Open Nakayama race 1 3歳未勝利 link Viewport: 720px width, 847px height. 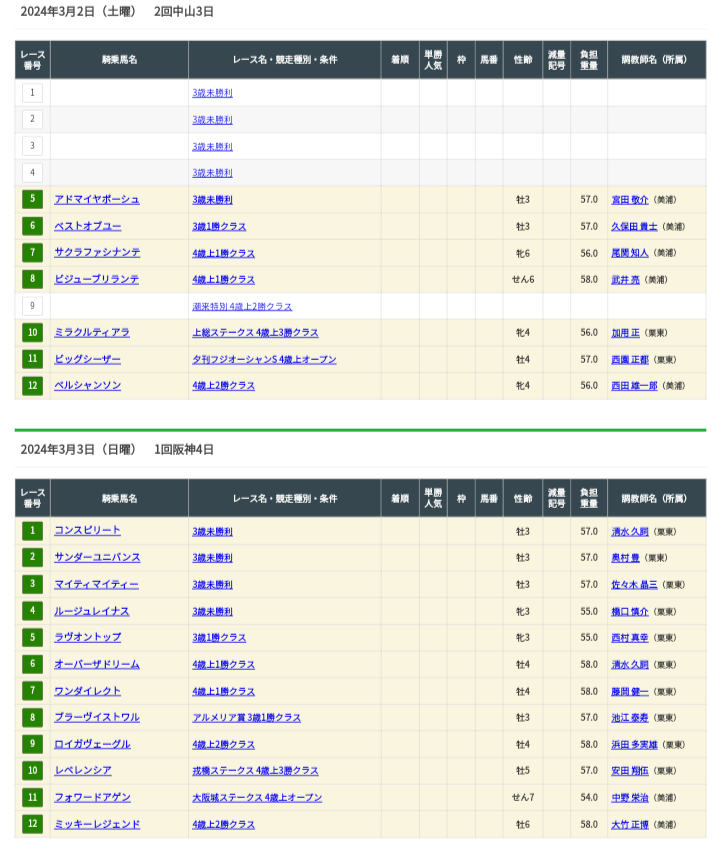coord(212,93)
